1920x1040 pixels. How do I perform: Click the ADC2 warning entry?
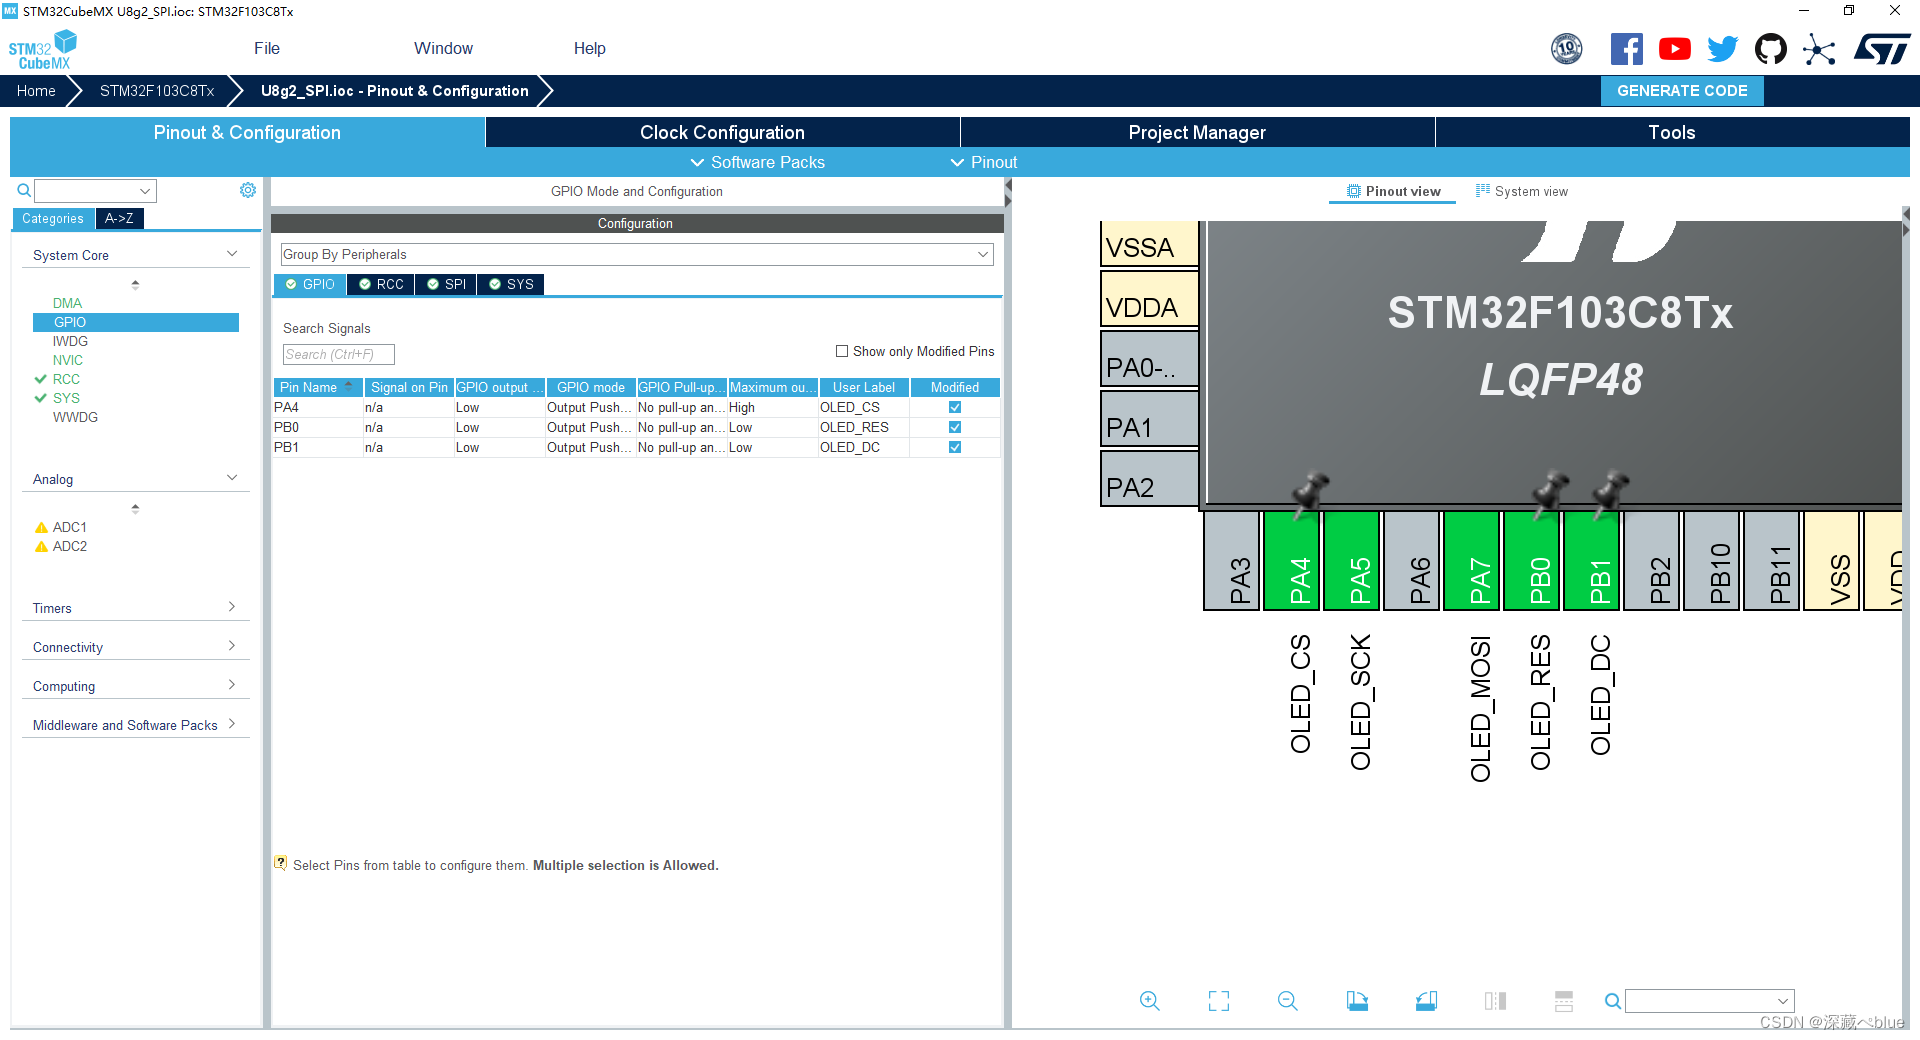point(60,546)
